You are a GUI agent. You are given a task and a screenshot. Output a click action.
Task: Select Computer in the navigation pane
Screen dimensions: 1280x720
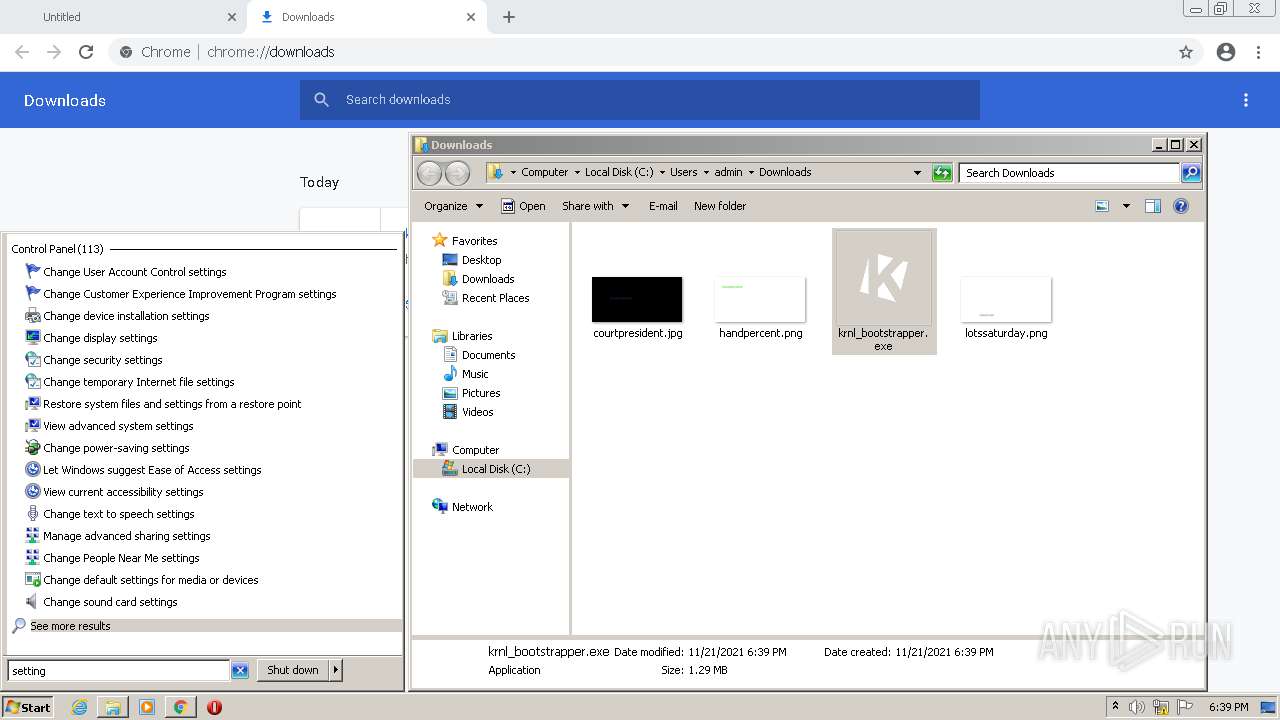475,450
